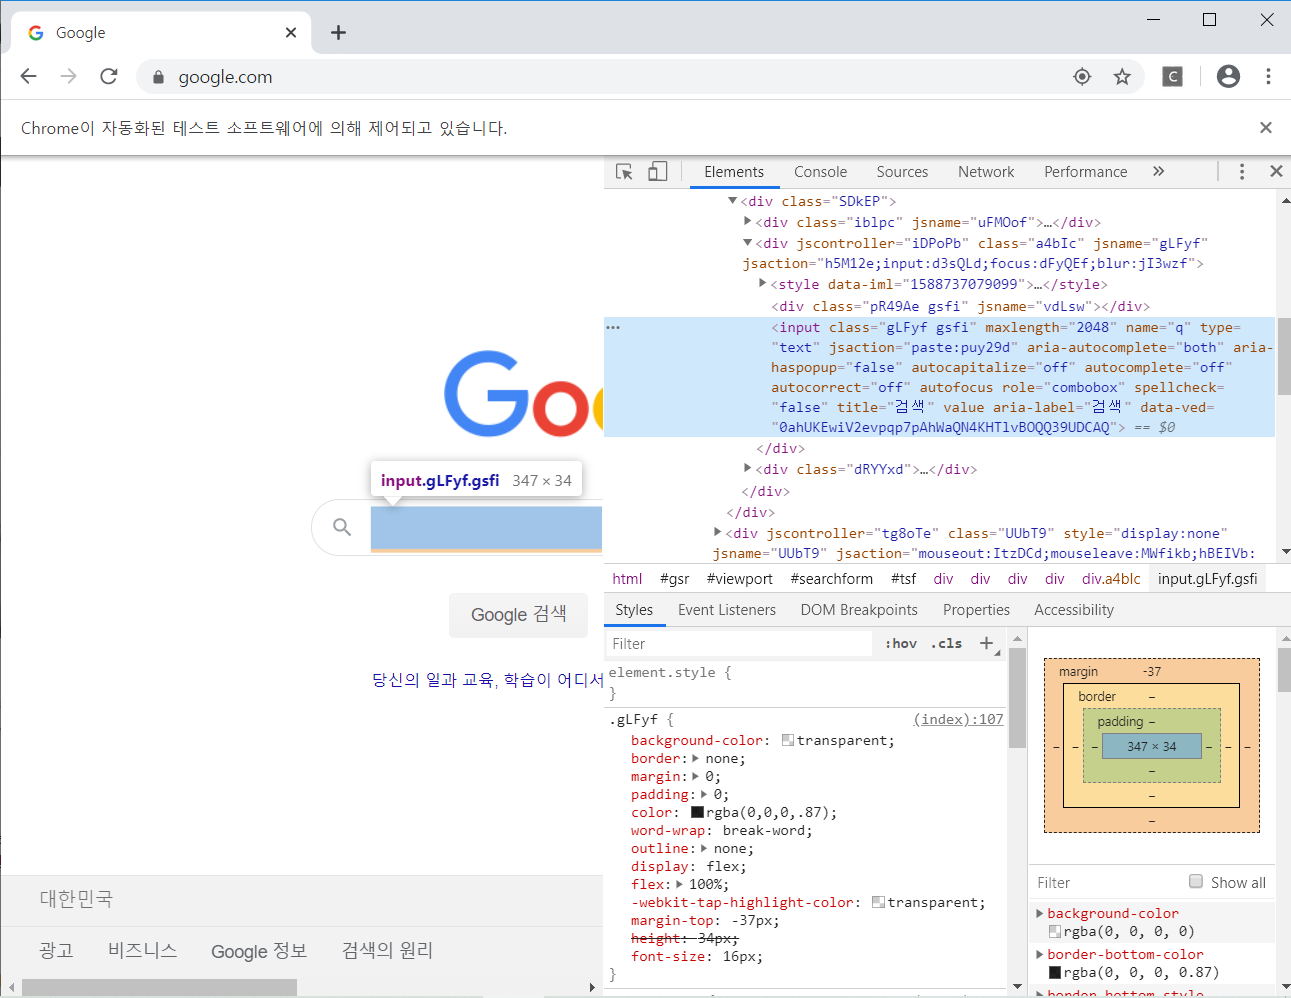This screenshot has height=998, width=1291.
Task: Click the inspect element picker icon
Action: pyautogui.click(x=624, y=172)
